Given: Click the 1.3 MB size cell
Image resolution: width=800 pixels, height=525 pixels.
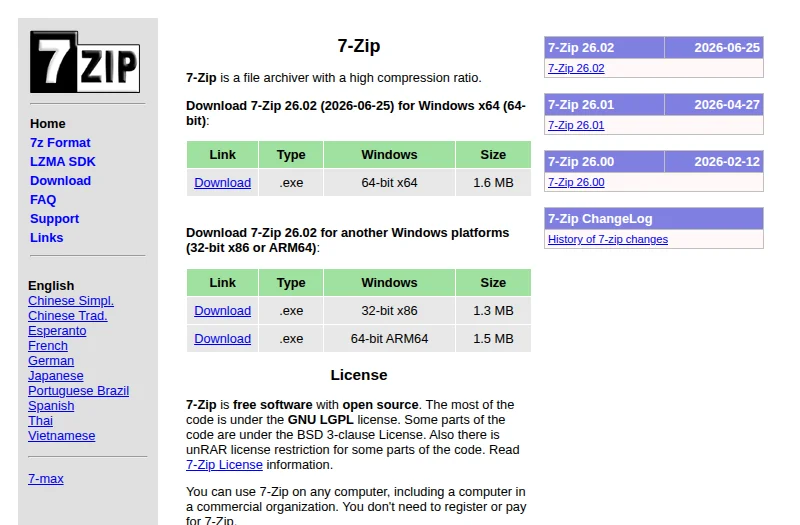Looking at the screenshot, I should coord(493,311).
